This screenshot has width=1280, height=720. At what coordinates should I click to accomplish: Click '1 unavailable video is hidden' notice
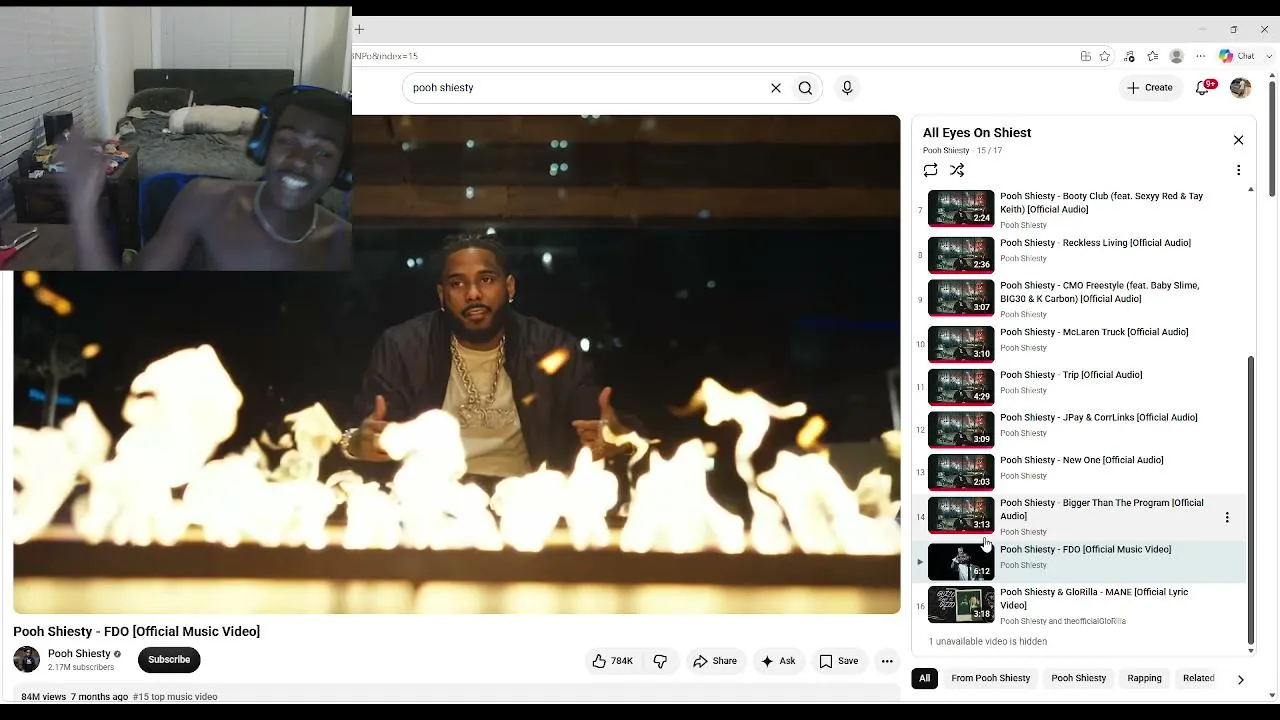tap(987, 642)
